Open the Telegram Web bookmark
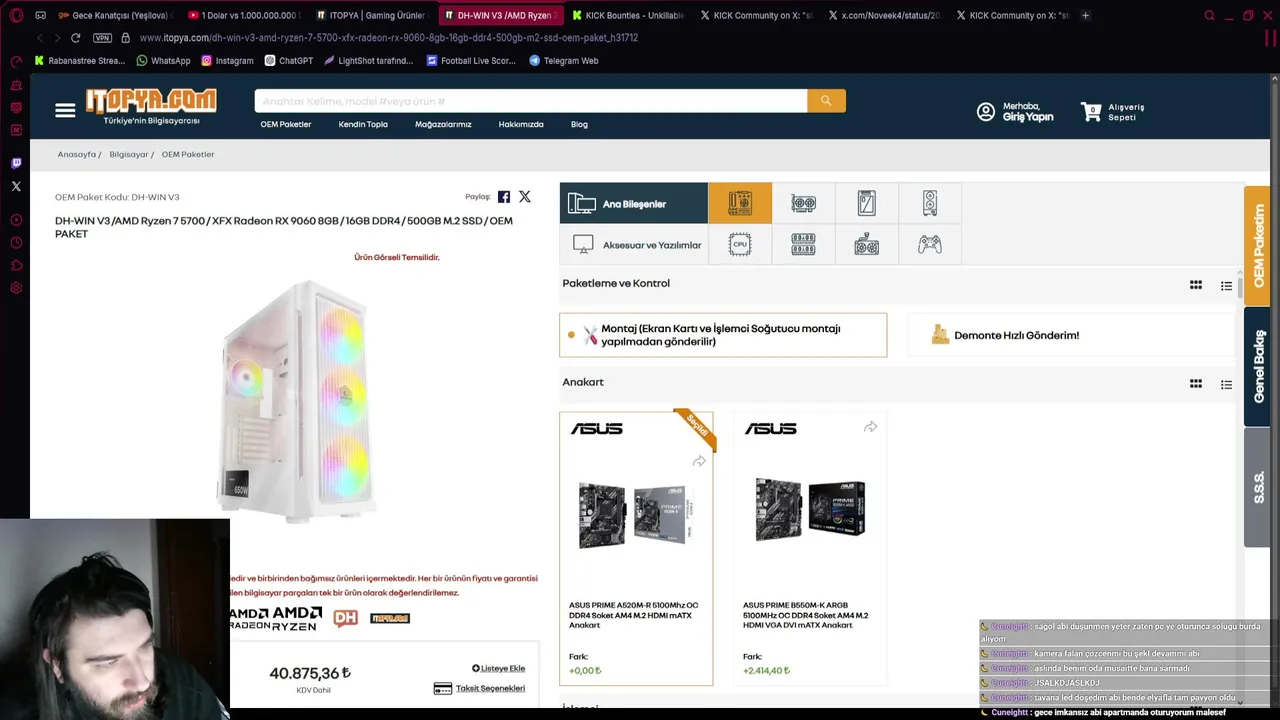 [564, 60]
